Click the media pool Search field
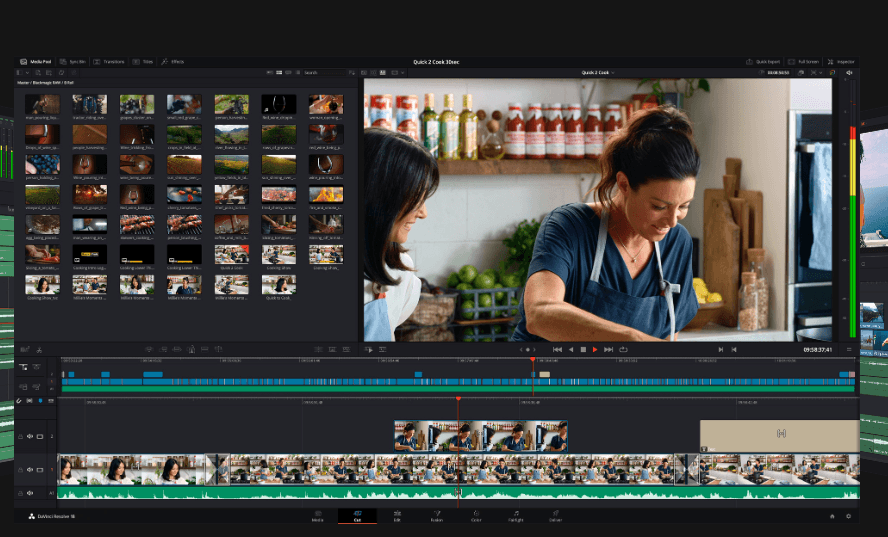 (x=324, y=73)
